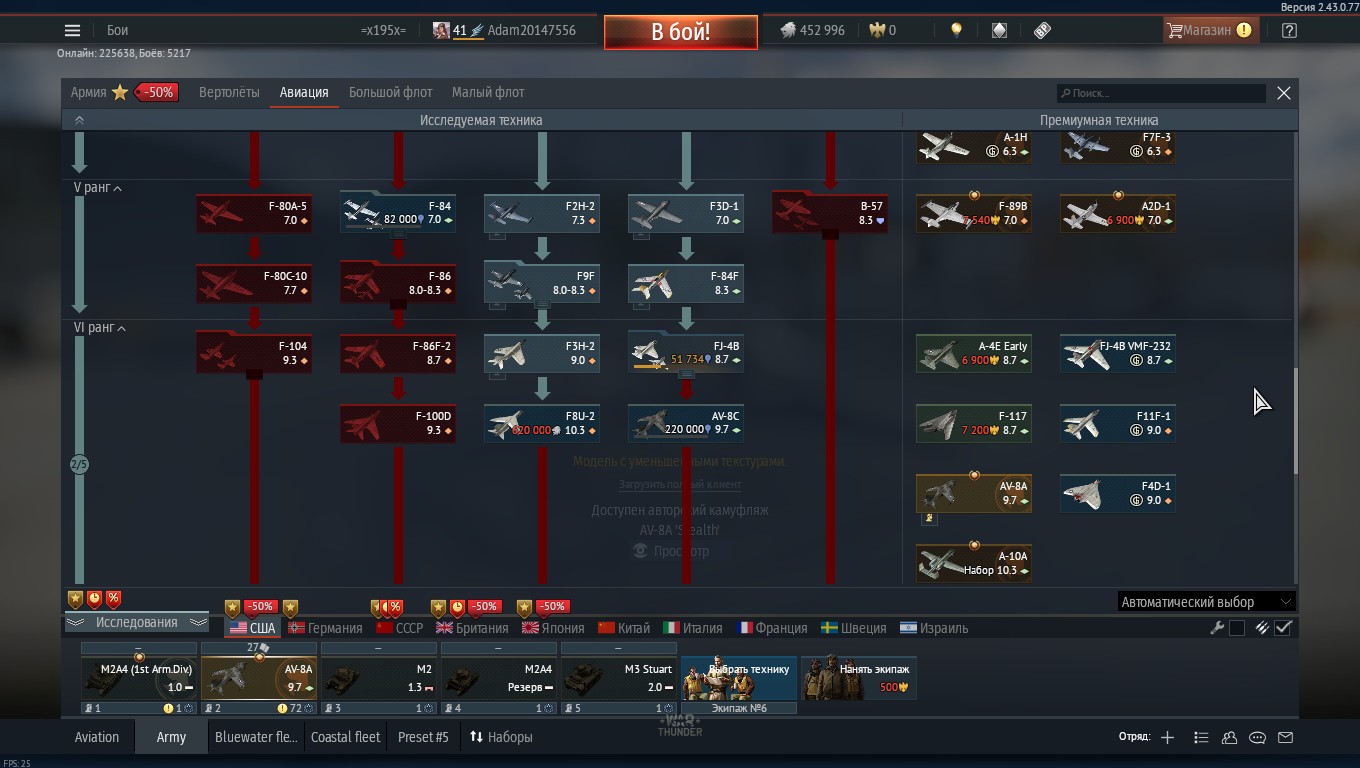Select the Япония nation tab

[x=552, y=628]
